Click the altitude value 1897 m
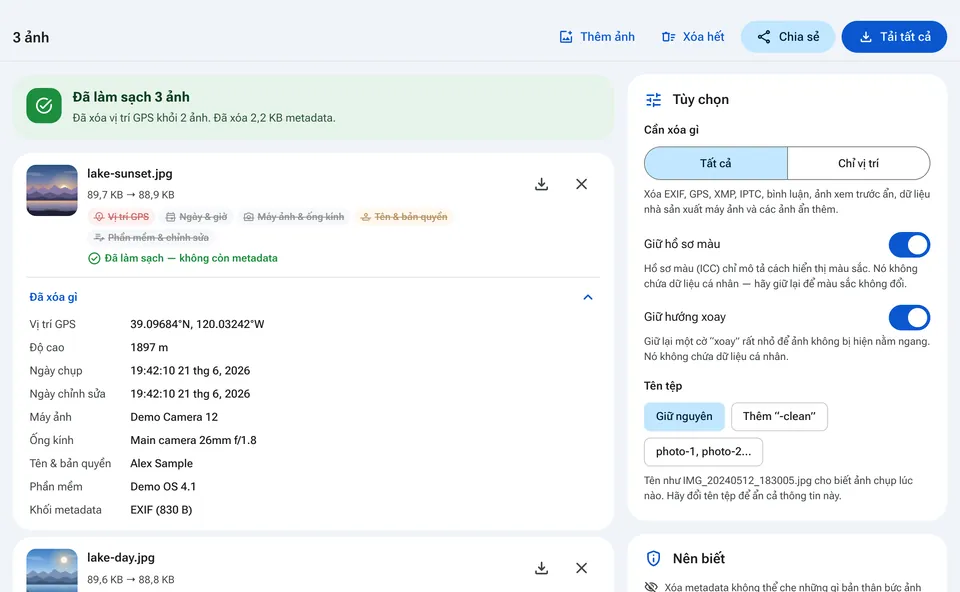 tap(149, 348)
